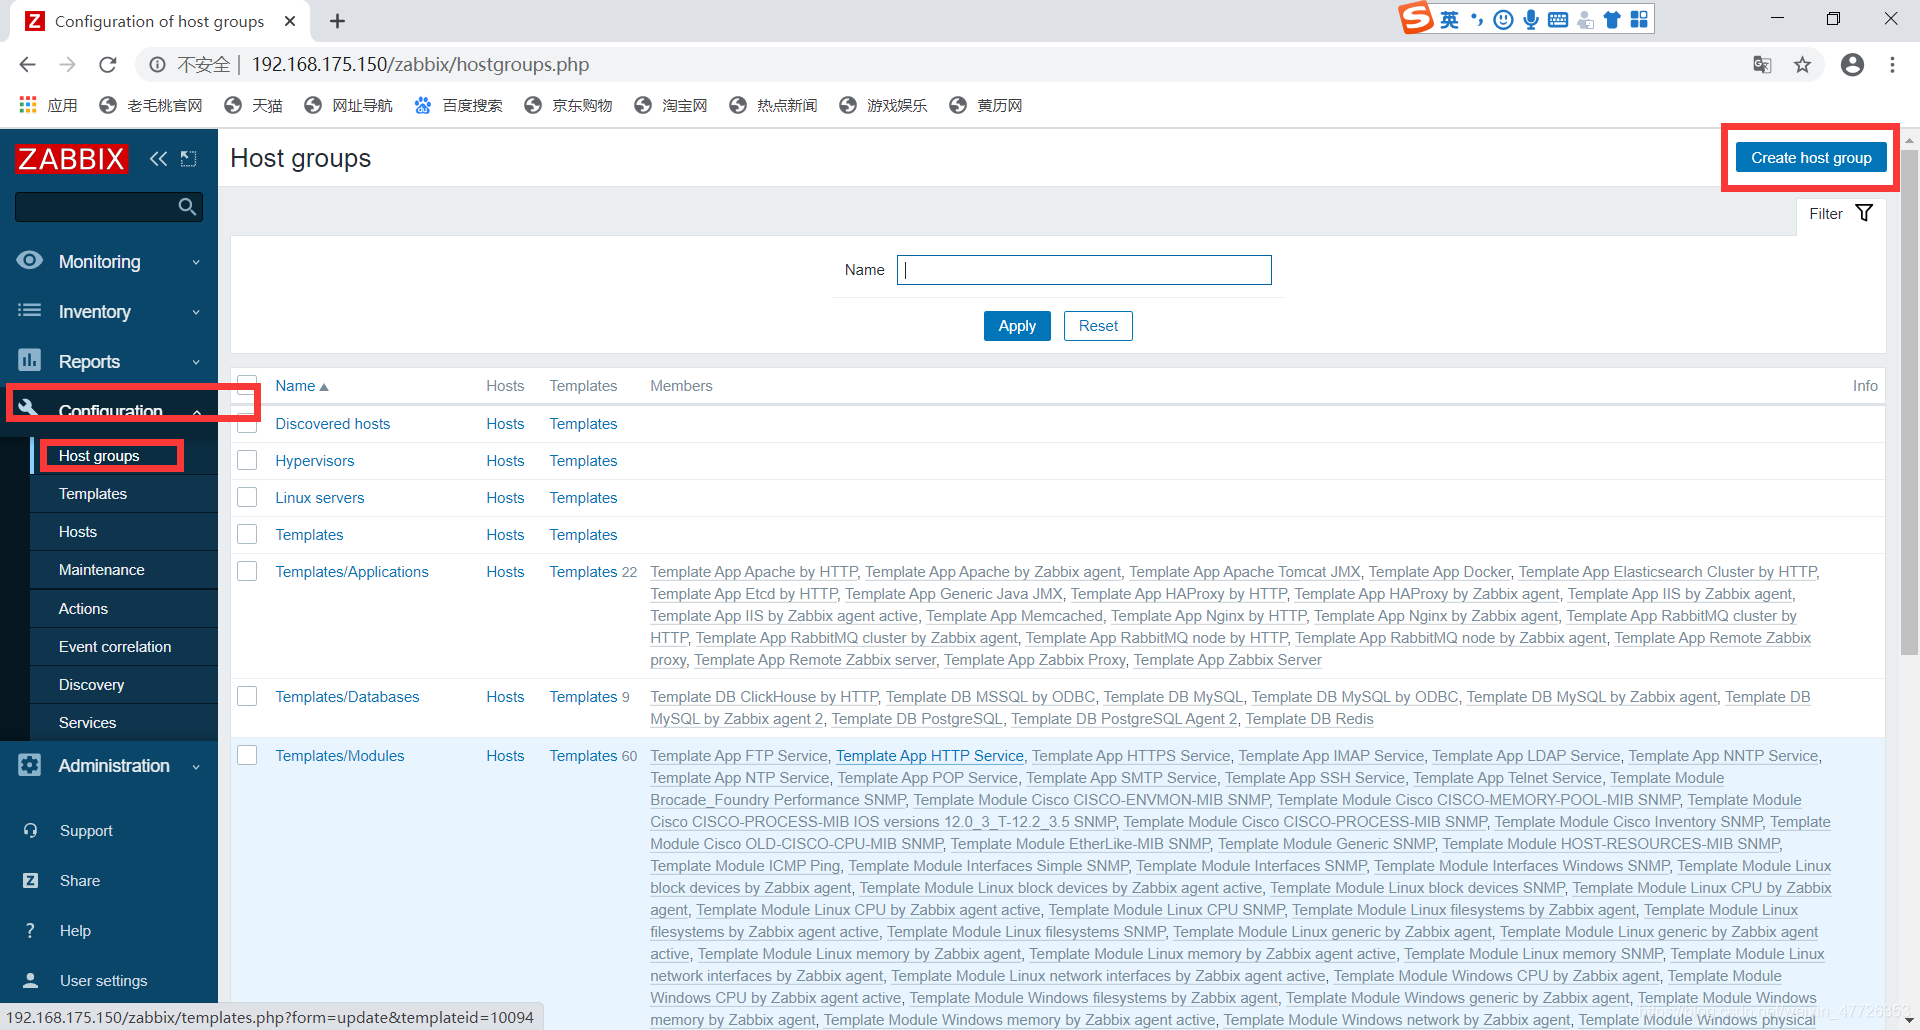Open Event correlation submenu item
Image resolution: width=1920 pixels, height=1030 pixels.
coord(115,647)
